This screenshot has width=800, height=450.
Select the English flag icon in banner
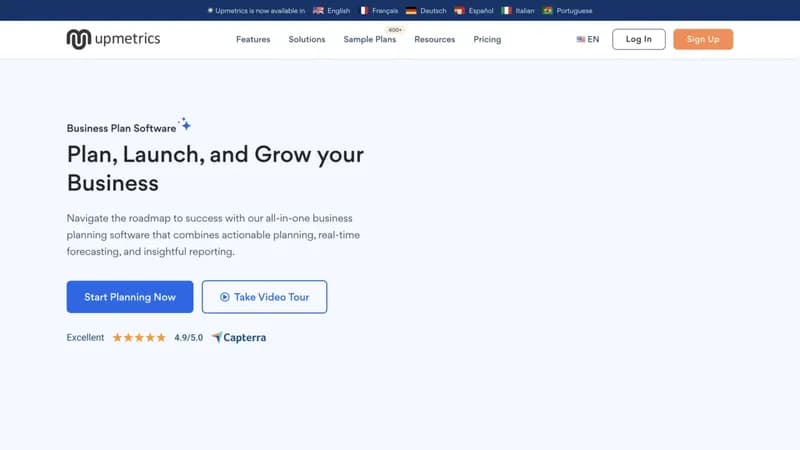coord(318,11)
